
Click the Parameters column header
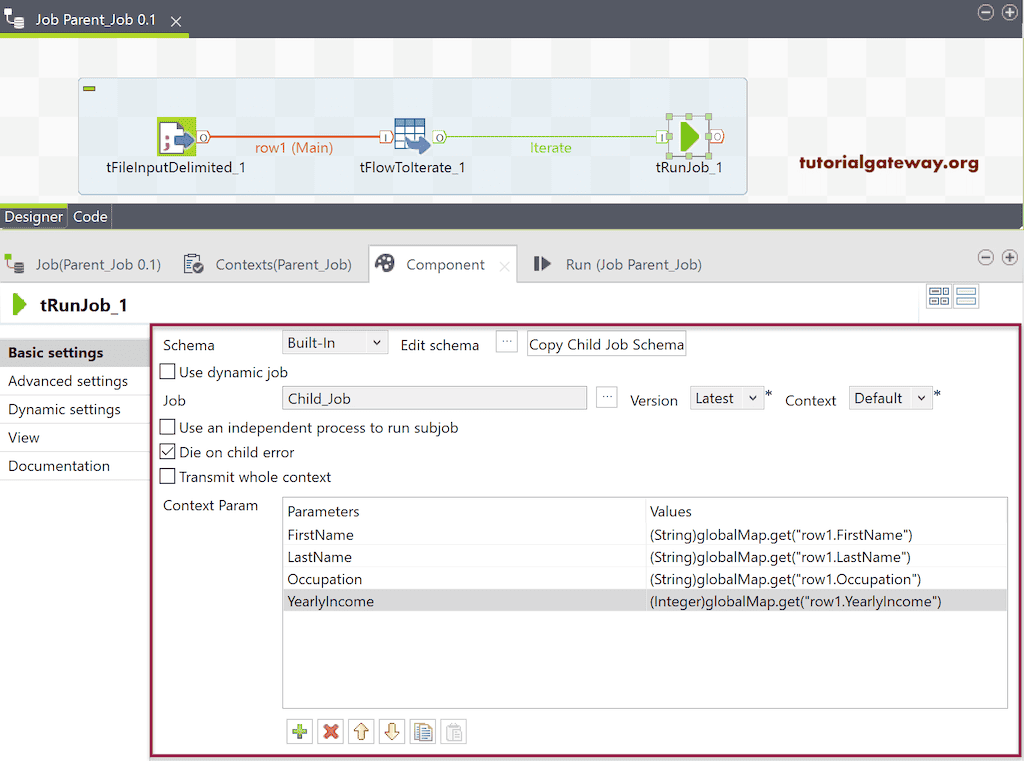click(x=464, y=511)
